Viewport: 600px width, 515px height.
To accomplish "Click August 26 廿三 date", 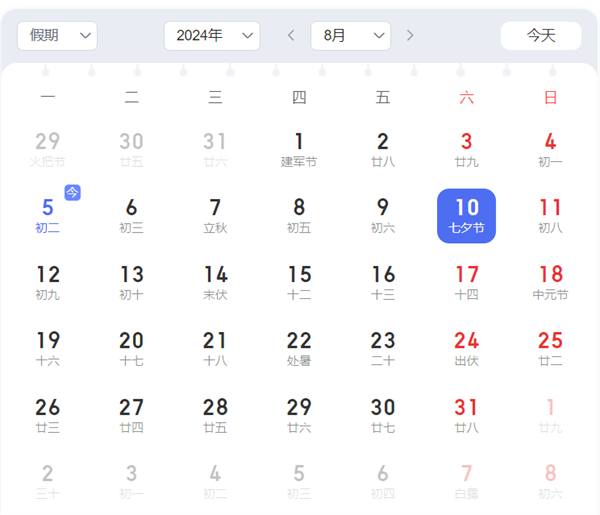I will point(48,415).
